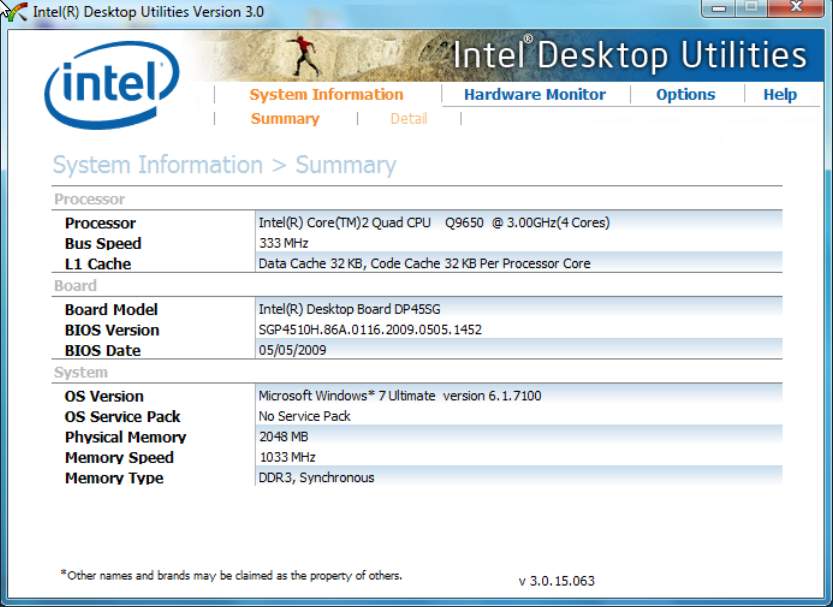This screenshot has height=607, width=833.
Task: Click the Board Model label
Action: [111, 310]
